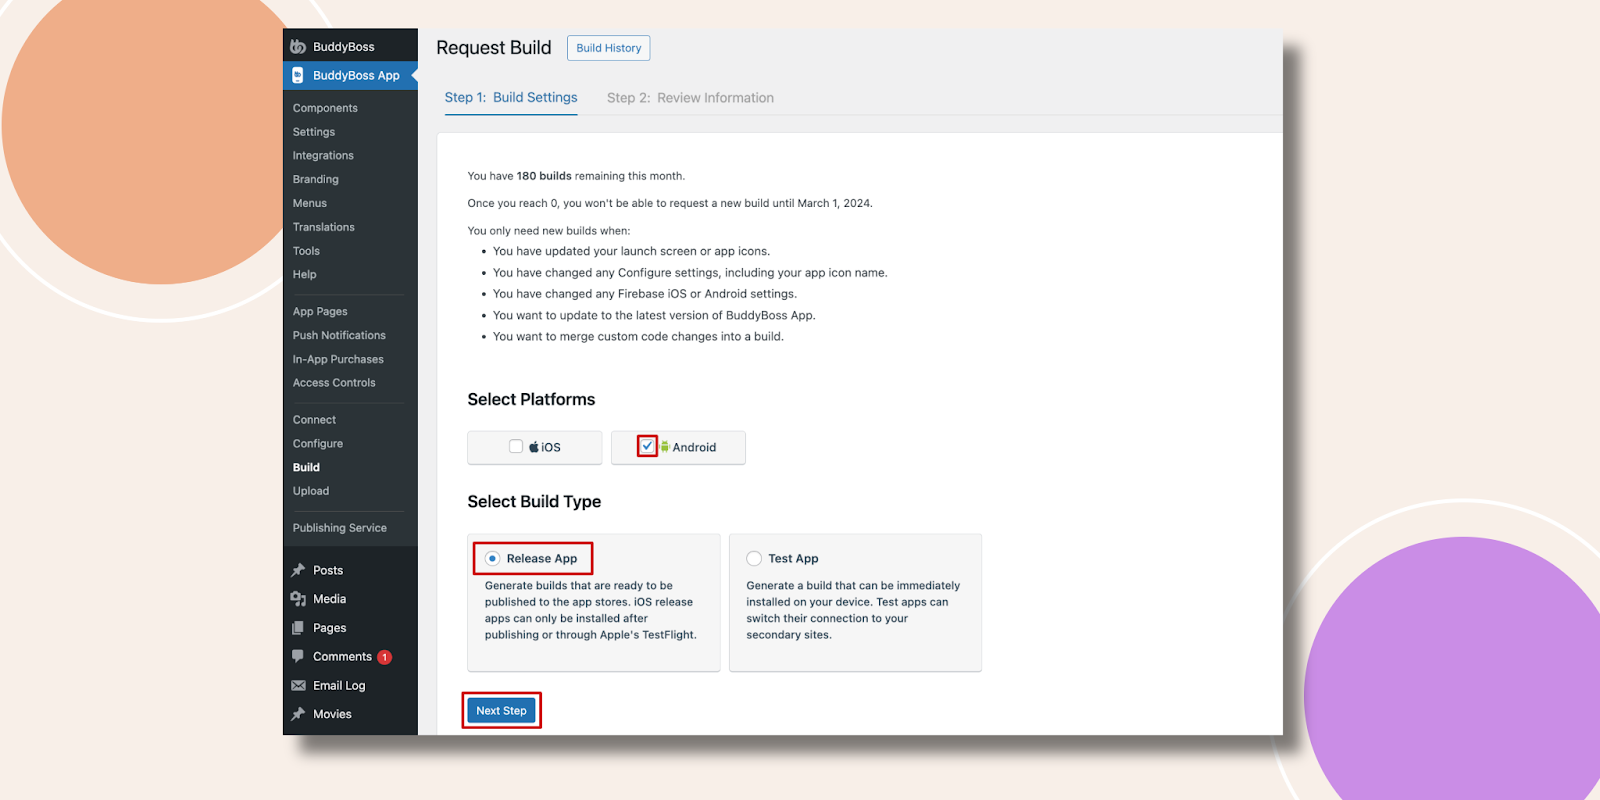Click the Pages document icon
The width and height of the screenshot is (1600, 800).
(x=298, y=628)
